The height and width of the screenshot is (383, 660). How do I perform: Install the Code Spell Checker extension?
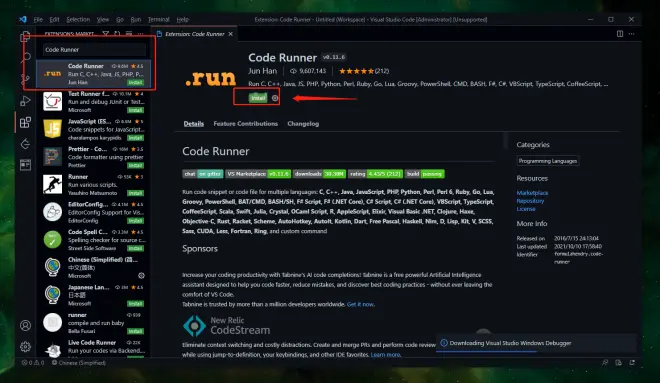coord(136,248)
